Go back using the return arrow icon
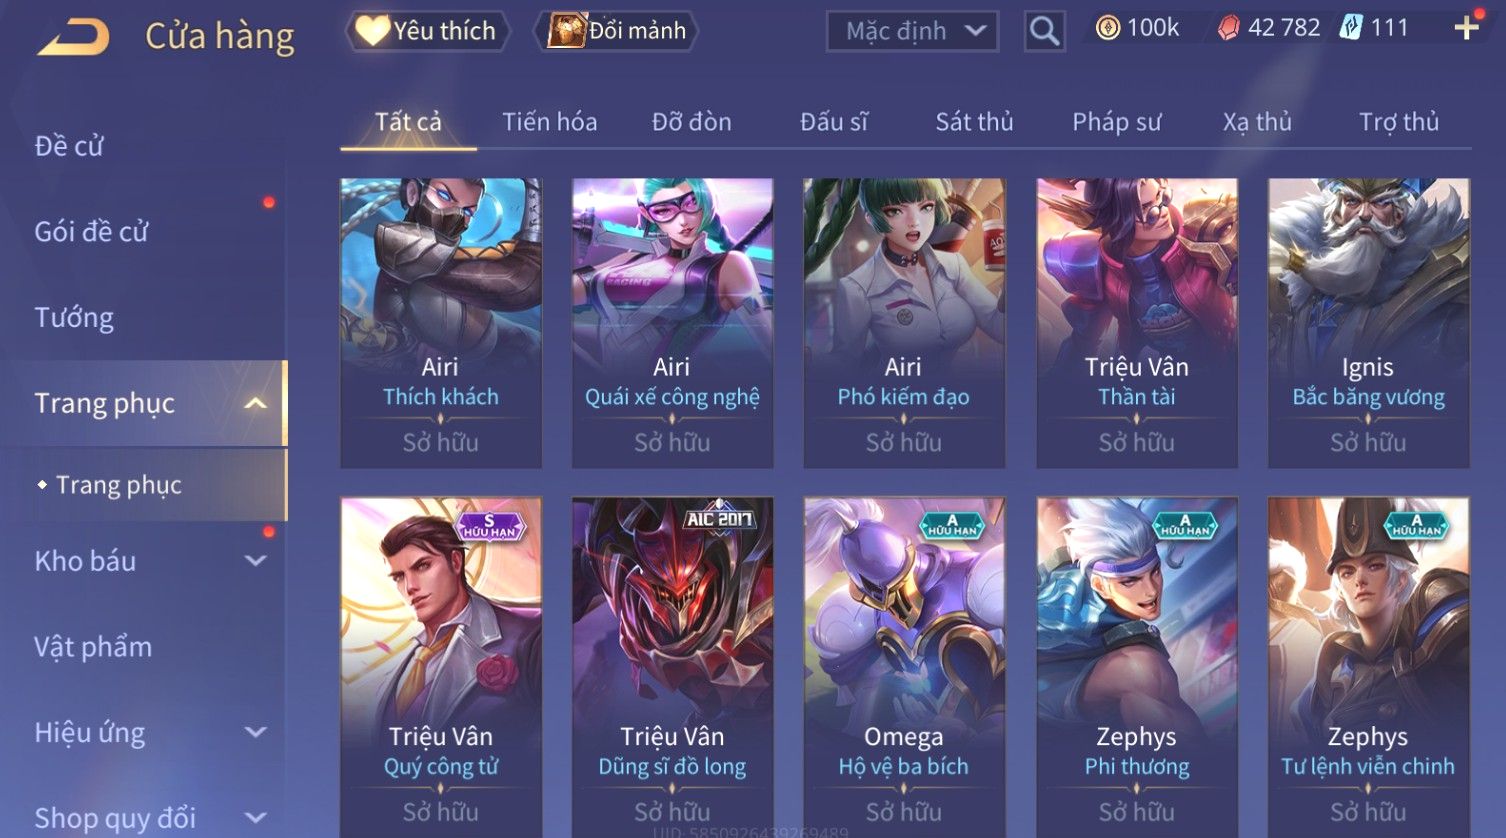Viewport: 1506px width, 838px height. [73, 38]
